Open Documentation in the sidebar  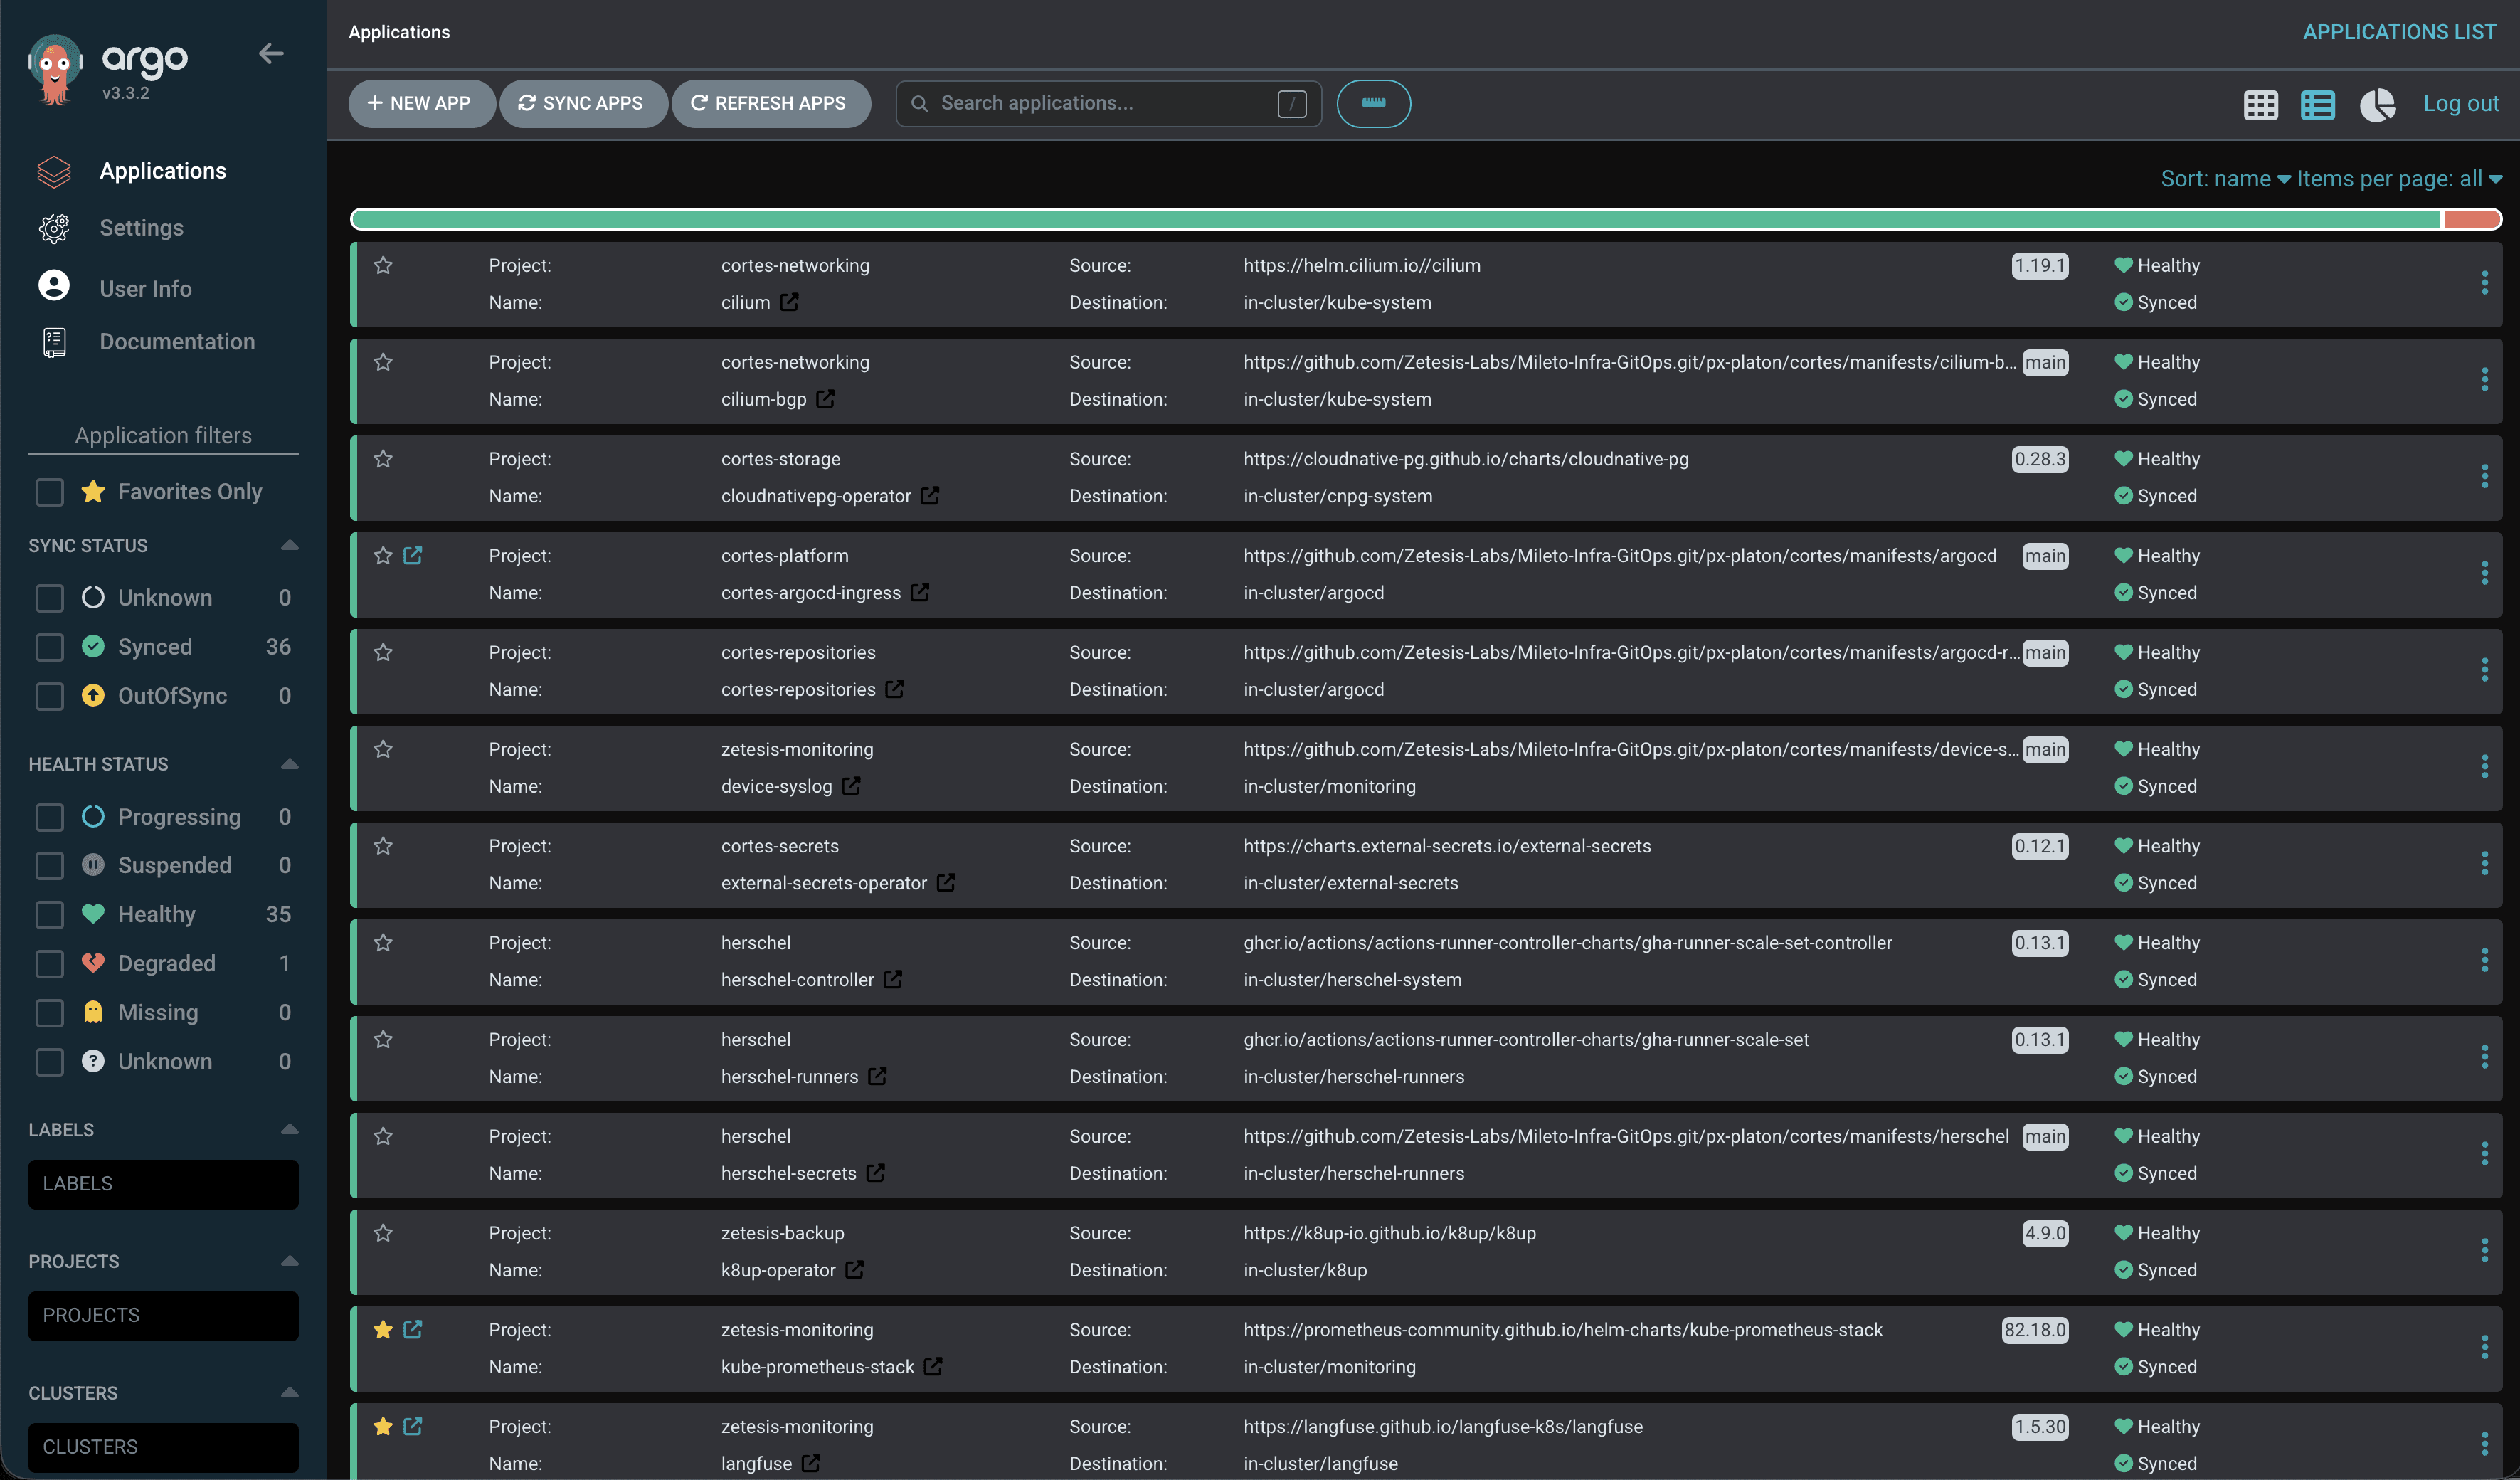pyautogui.click(x=177, y=342)
